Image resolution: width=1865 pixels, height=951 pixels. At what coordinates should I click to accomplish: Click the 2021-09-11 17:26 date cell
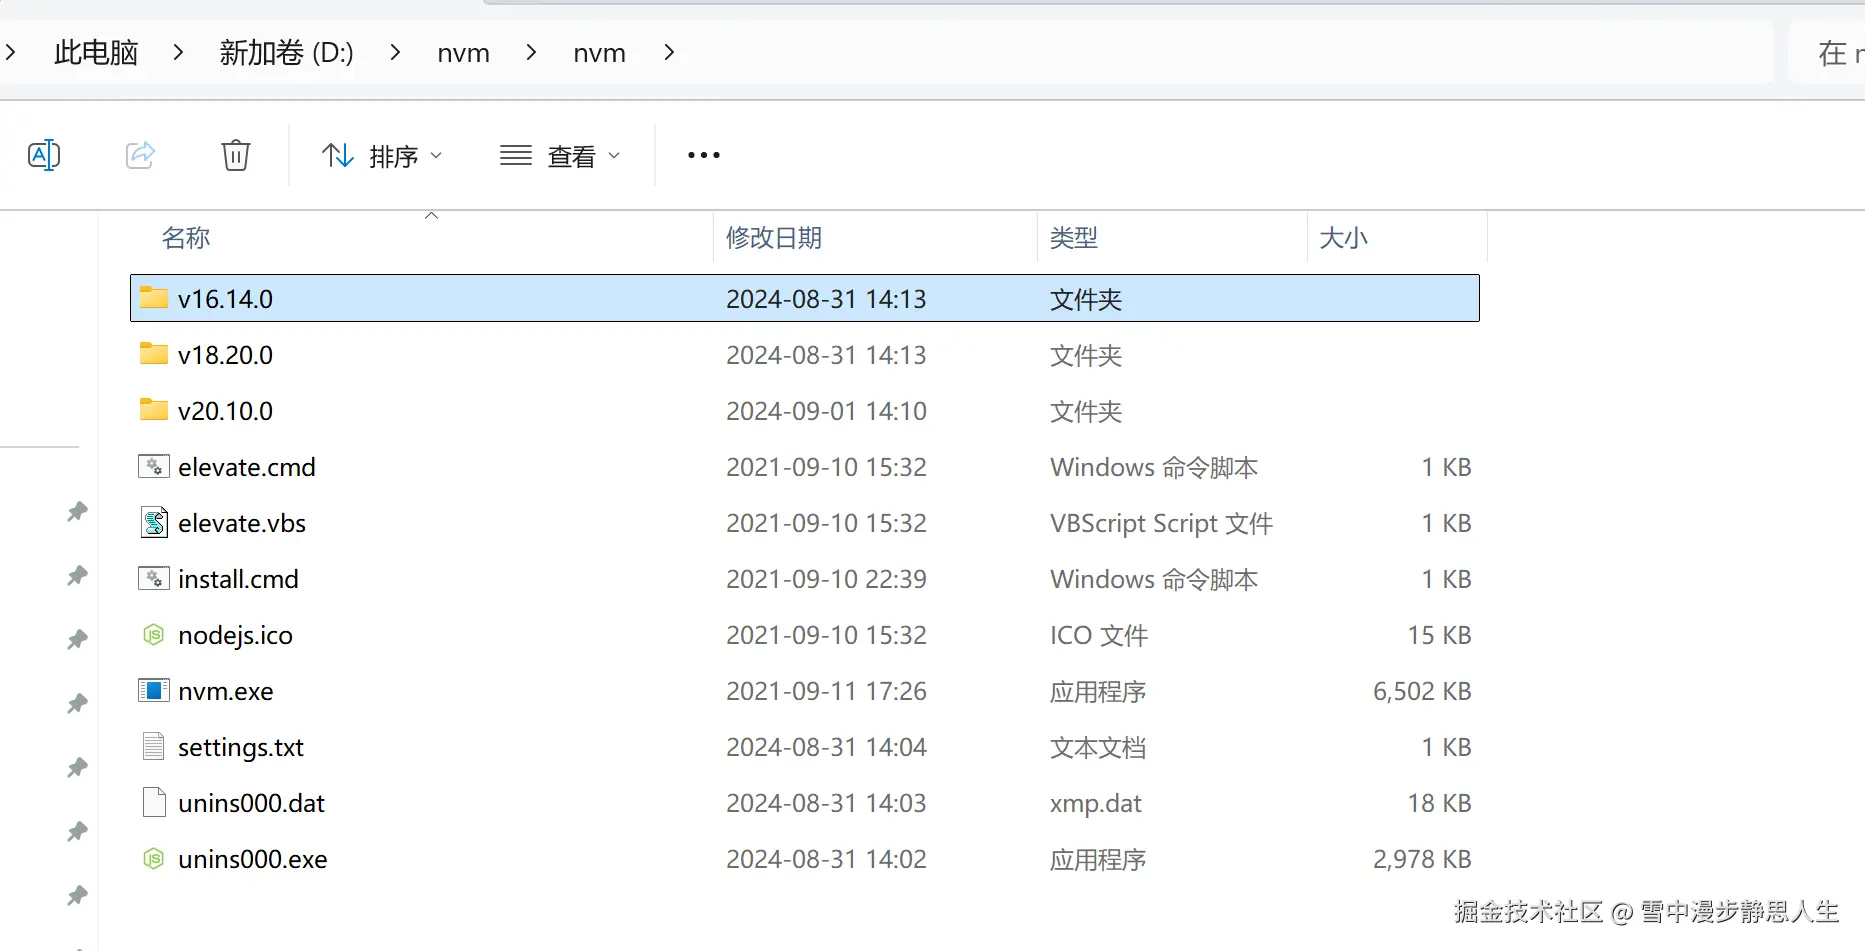(x=826, y=691)
